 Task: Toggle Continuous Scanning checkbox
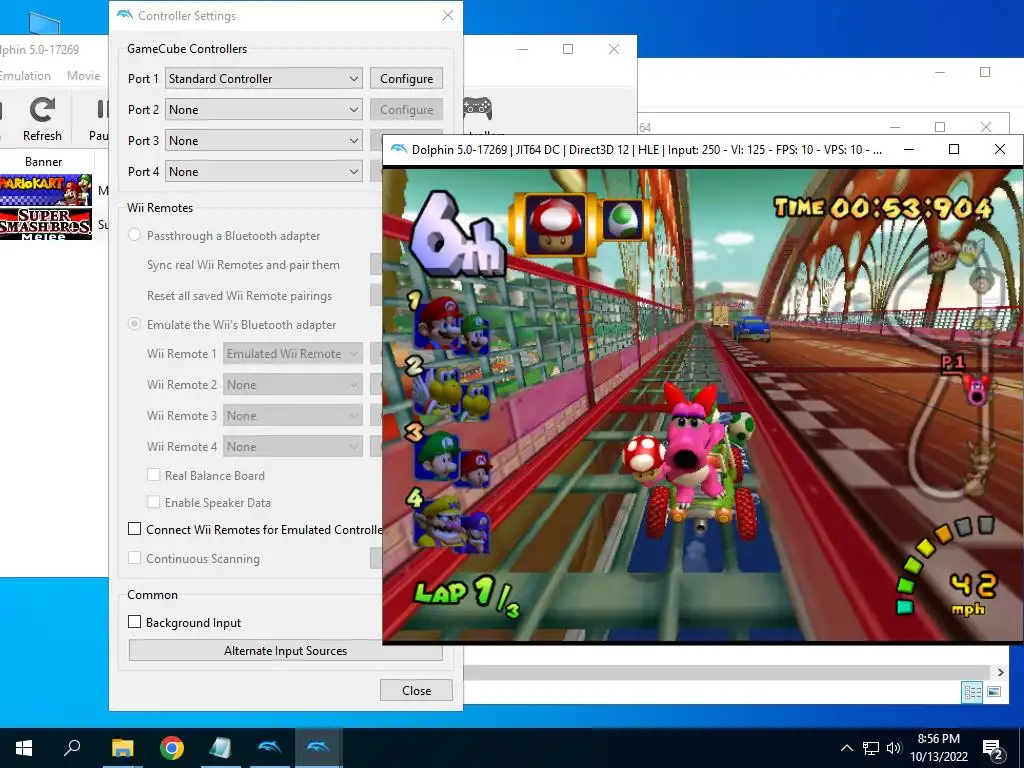point(135,558)
